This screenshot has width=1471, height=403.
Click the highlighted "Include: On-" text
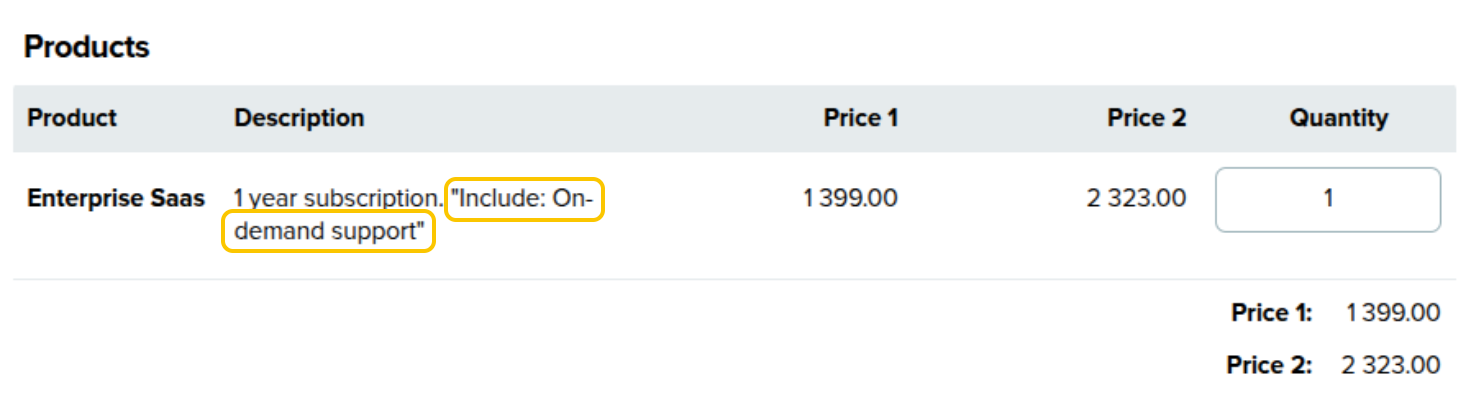point(524,199)
